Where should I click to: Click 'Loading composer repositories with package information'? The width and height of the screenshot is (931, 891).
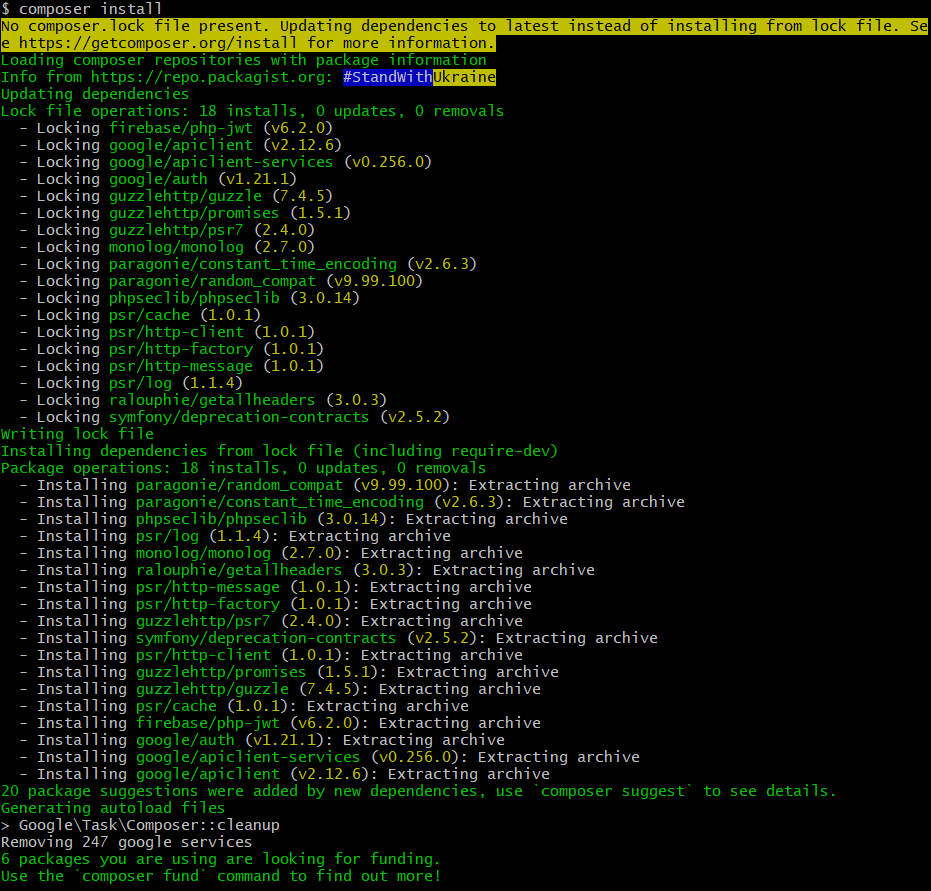coord(243,61)
